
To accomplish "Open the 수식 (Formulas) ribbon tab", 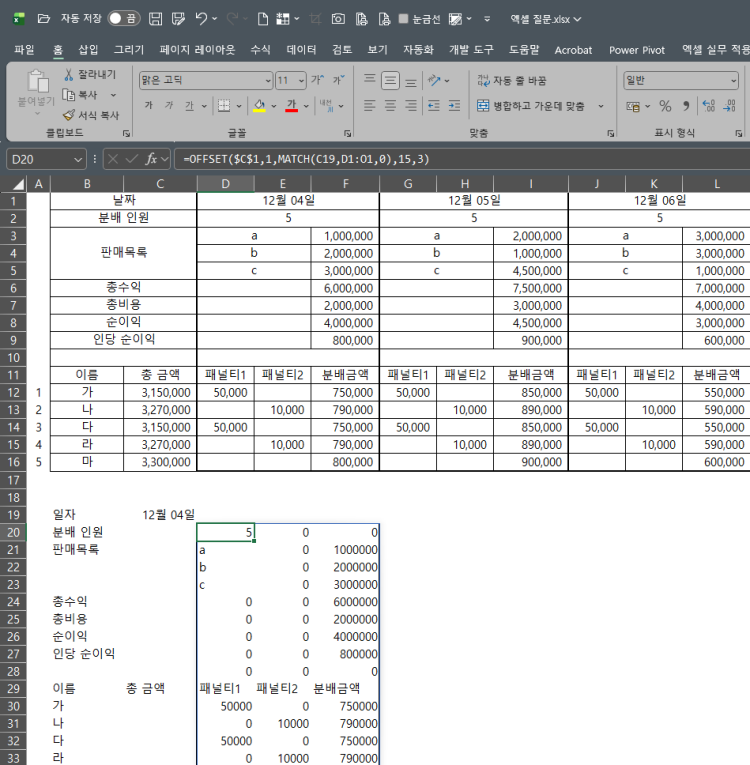I will [x=260, y=49].
